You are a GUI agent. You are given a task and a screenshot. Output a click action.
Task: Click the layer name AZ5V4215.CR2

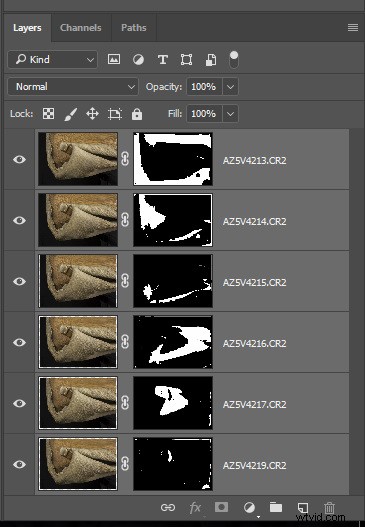(254, 283)
